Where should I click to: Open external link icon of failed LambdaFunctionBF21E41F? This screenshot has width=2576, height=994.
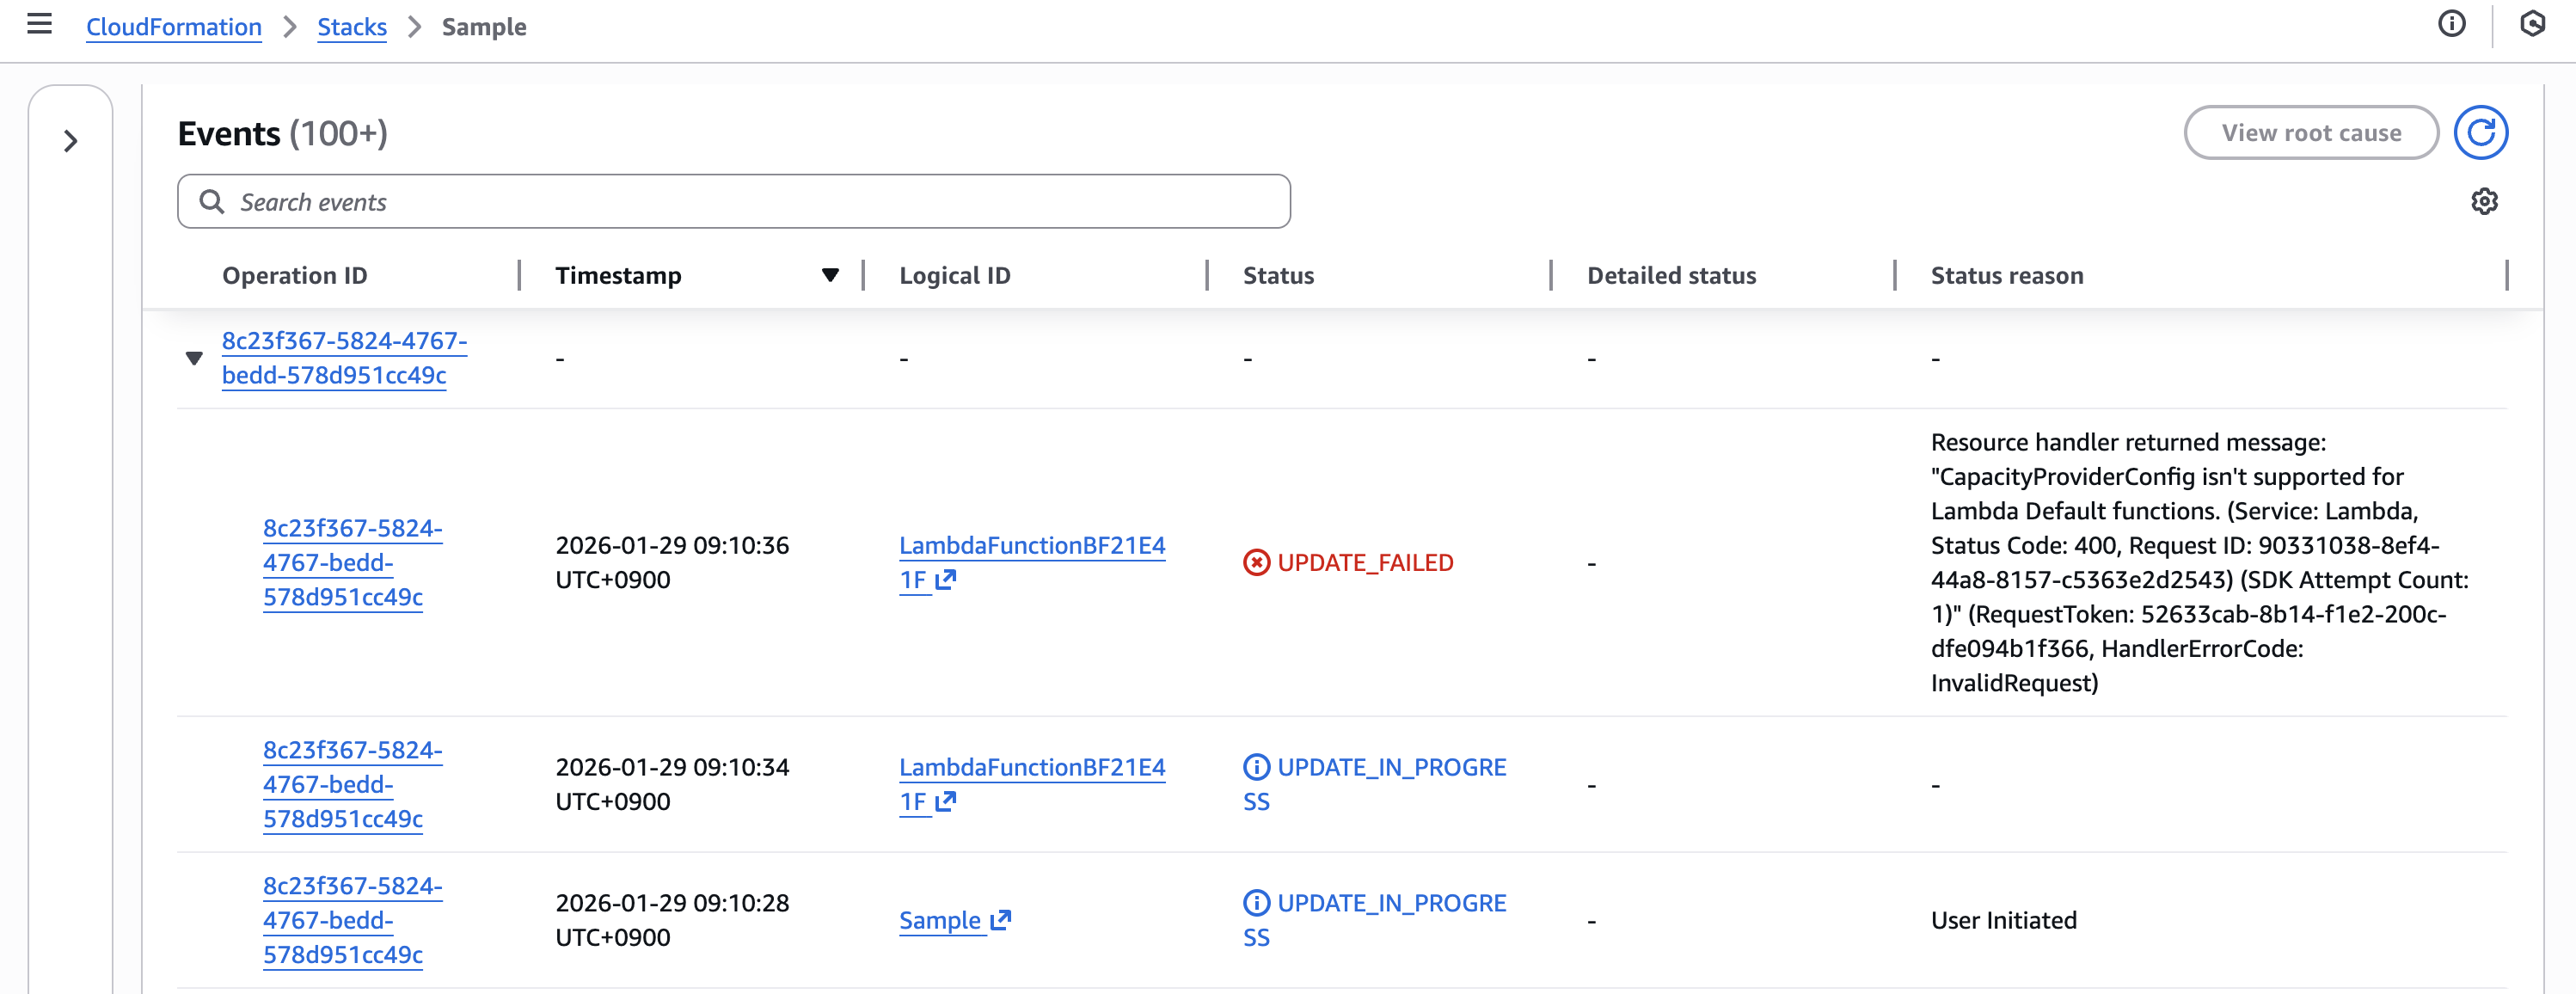click(945, 580)
